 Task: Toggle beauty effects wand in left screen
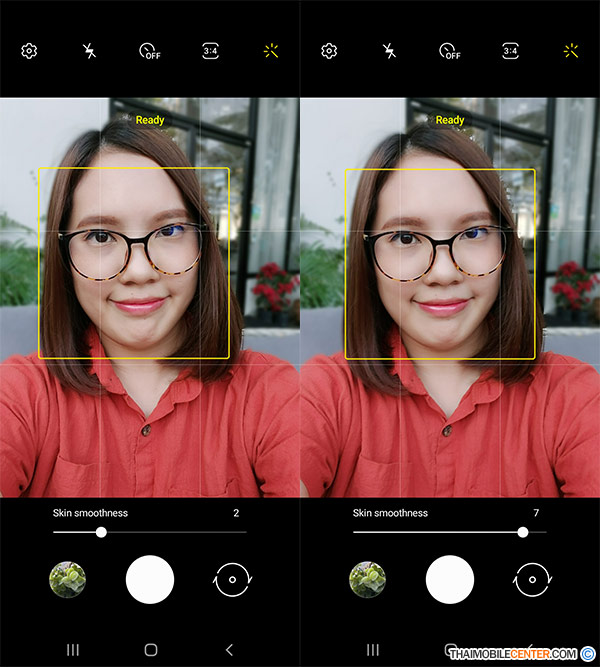(271, 51)
